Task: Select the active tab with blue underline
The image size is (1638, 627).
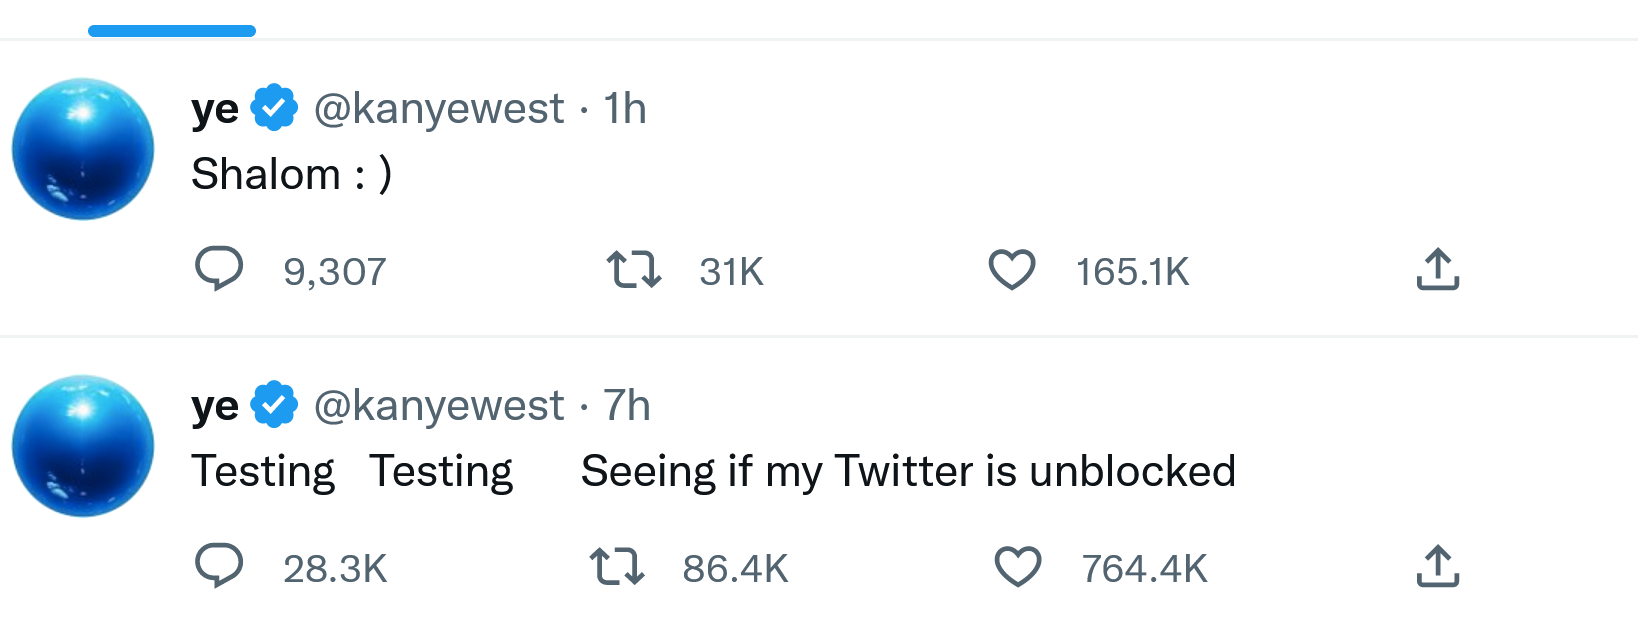Action: pos(172,20)
